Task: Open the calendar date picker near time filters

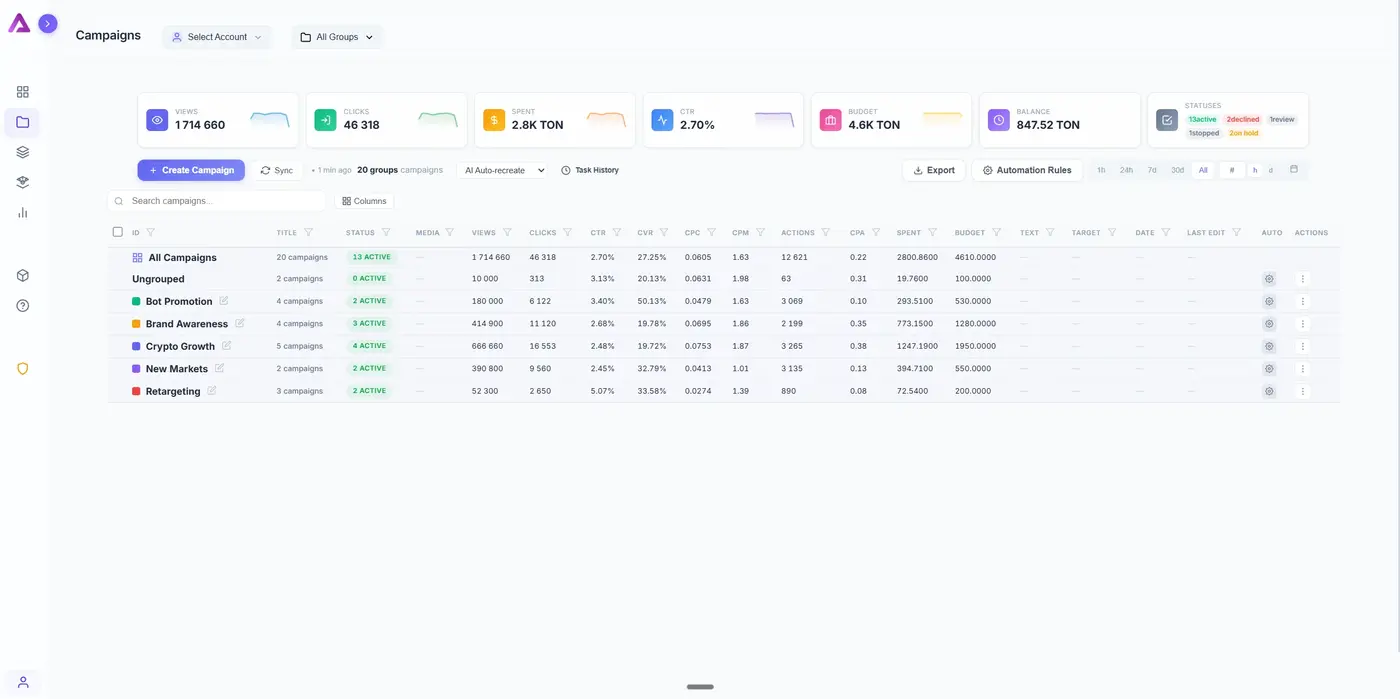Action: click(x=1293, y=170)
